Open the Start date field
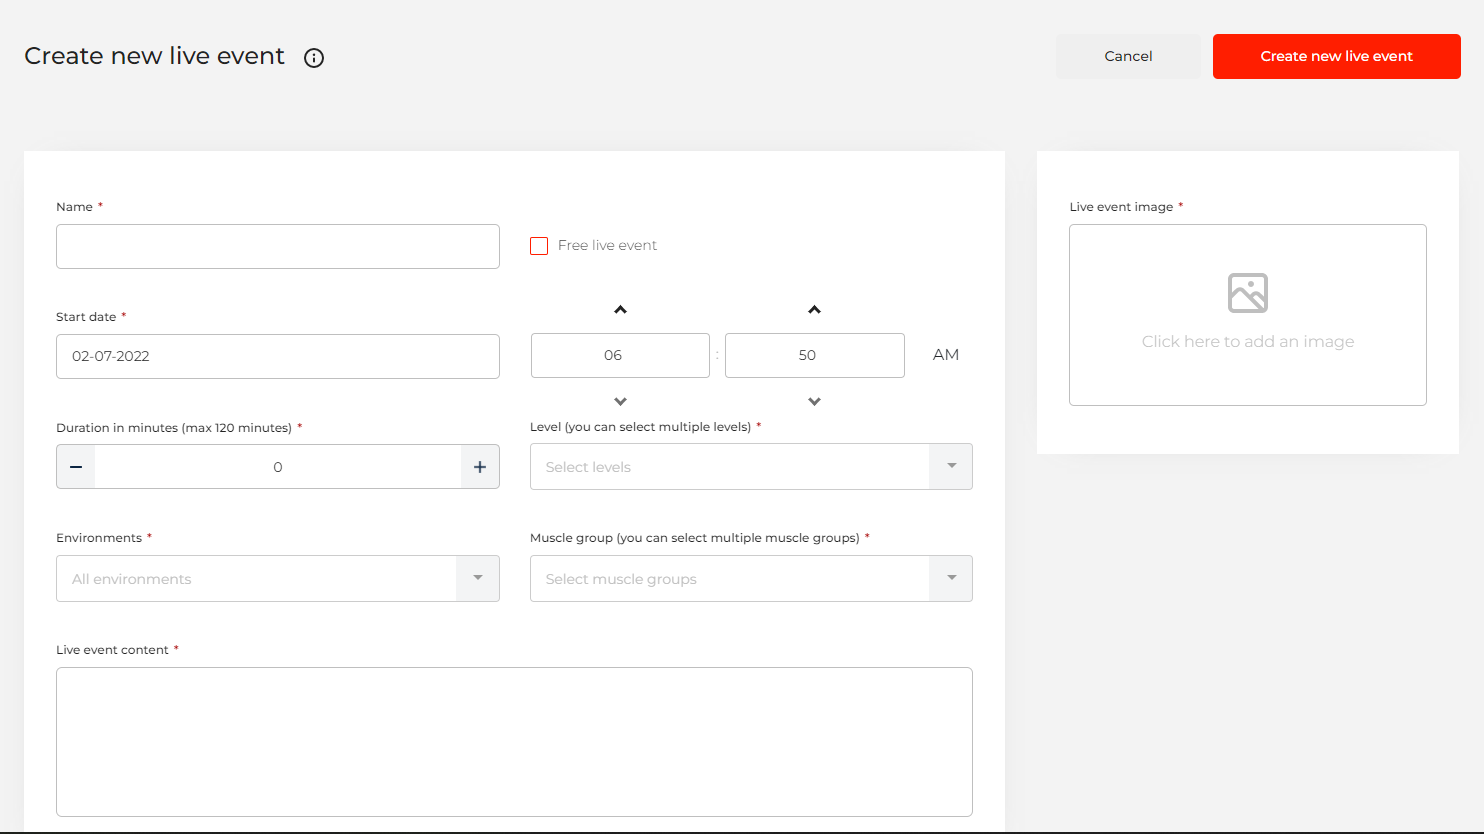The height and width of the screenshot is (834, 1484). click(277, 356)
